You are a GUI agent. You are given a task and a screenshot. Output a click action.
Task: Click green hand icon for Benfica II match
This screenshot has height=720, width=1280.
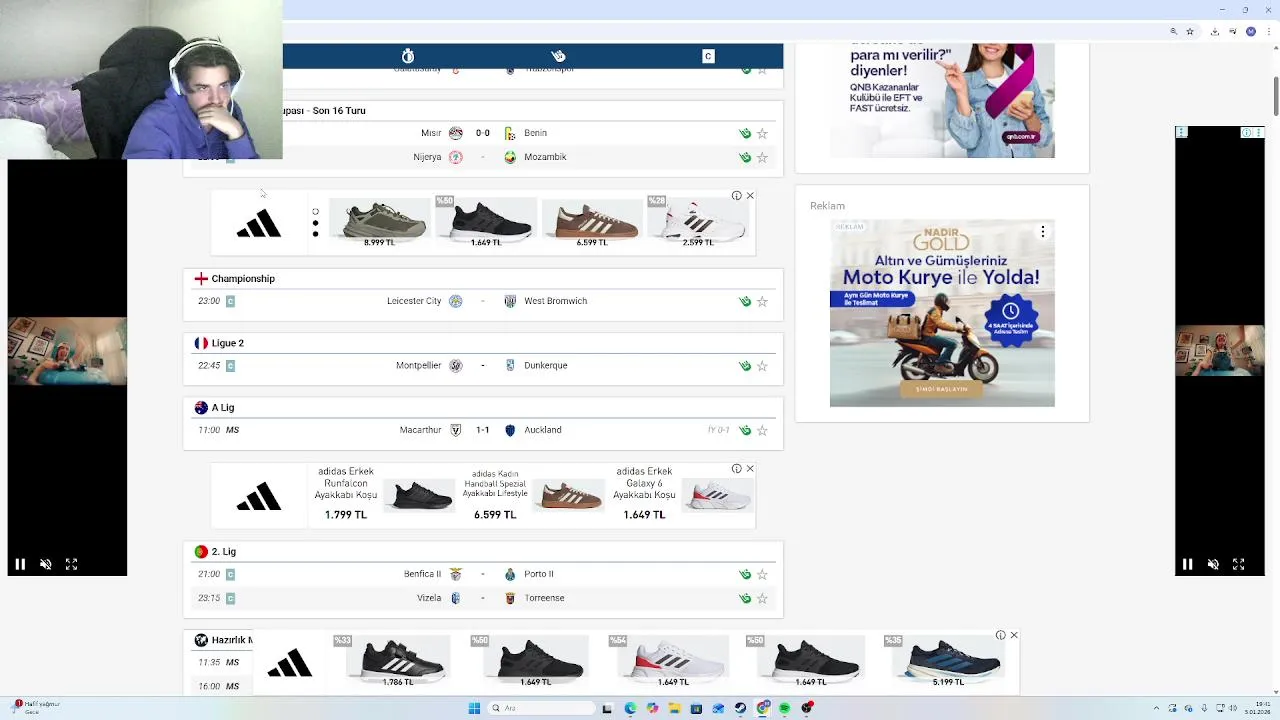pyautogui.click(x=745, y=574)
